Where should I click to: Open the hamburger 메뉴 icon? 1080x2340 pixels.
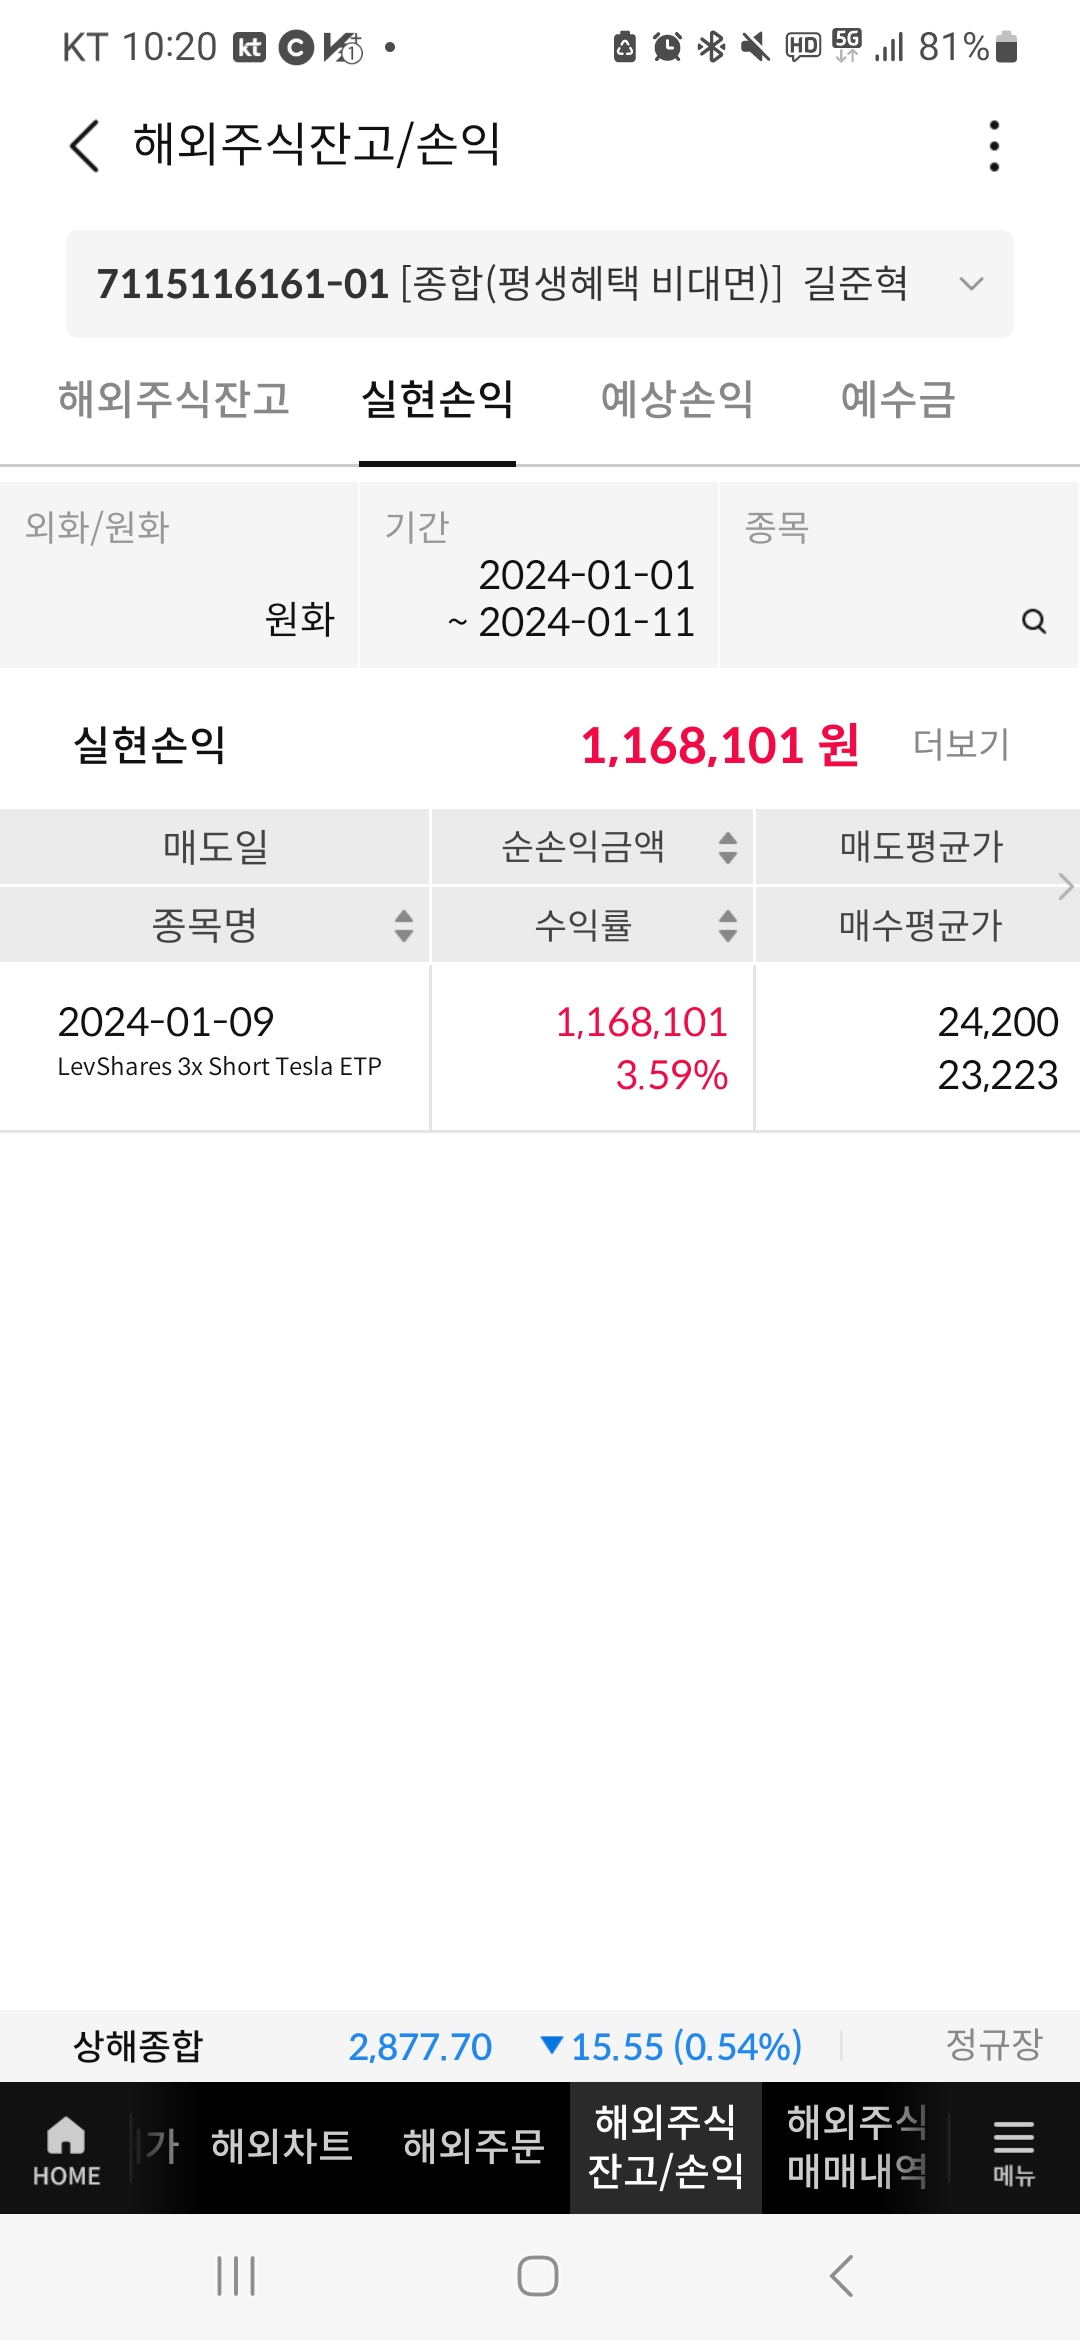[1013, 2150]
